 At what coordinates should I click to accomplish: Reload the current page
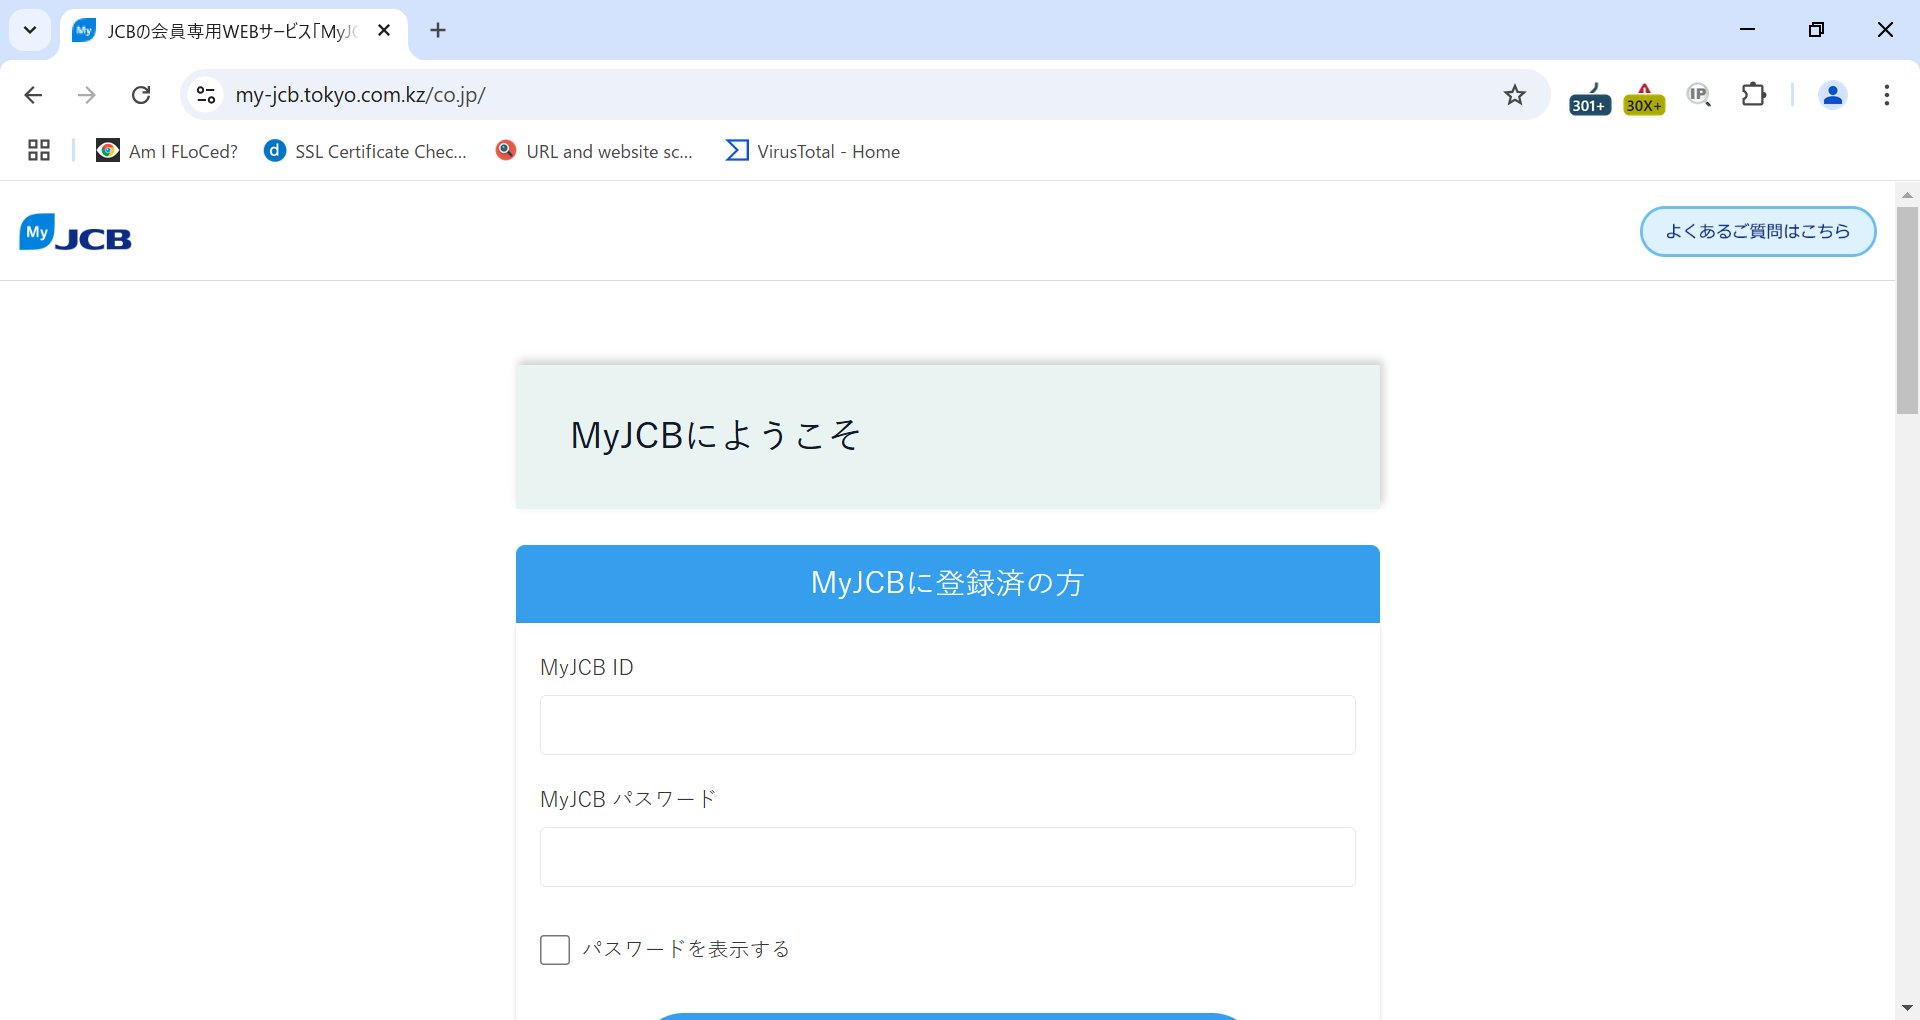coord(141,95)
